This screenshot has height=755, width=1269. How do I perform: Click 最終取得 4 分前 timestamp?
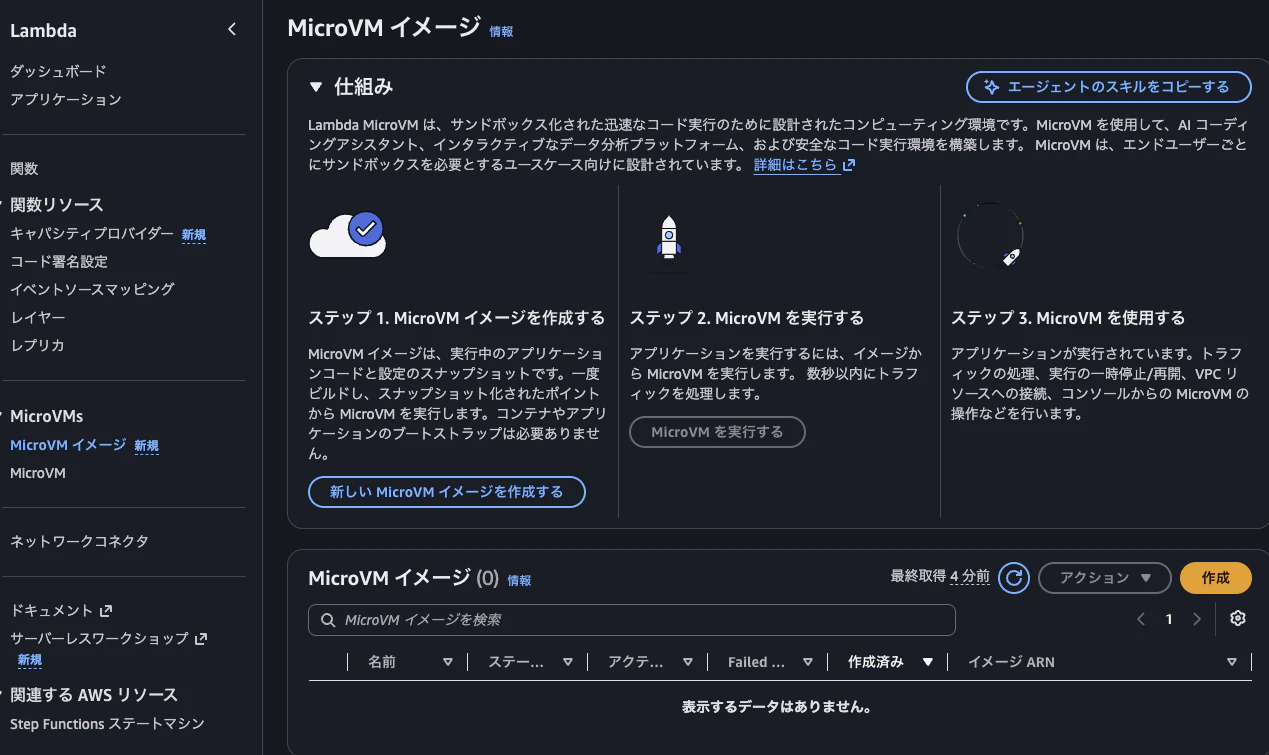click(940, 576)
